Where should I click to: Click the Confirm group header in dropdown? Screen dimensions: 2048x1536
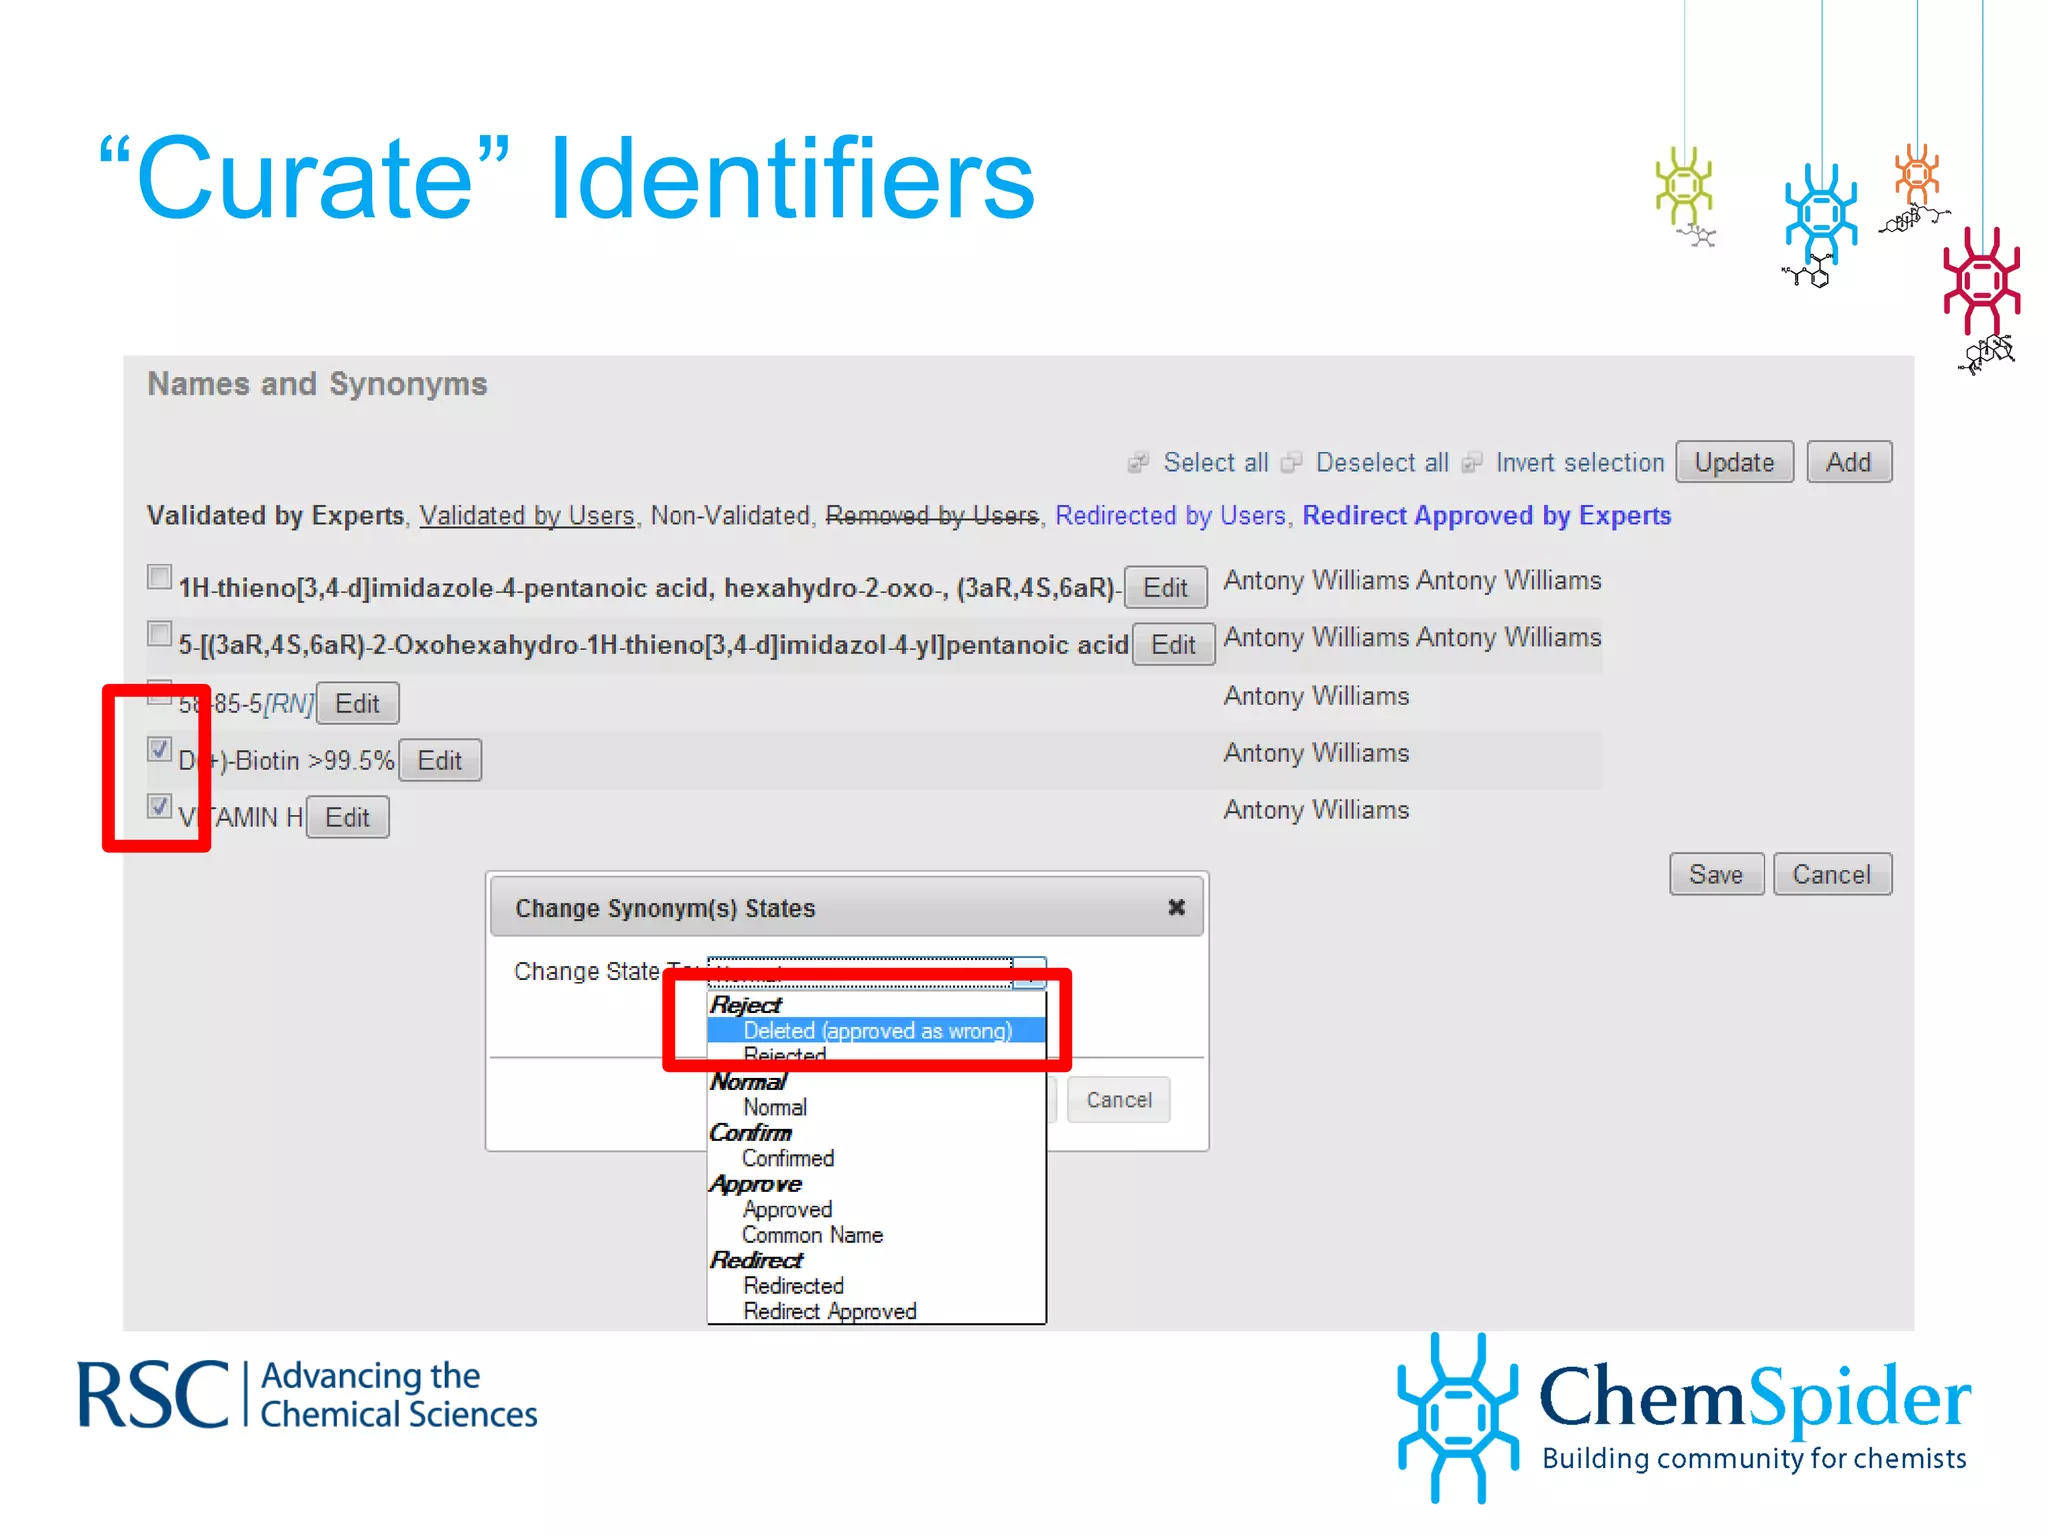(751, 1132)
